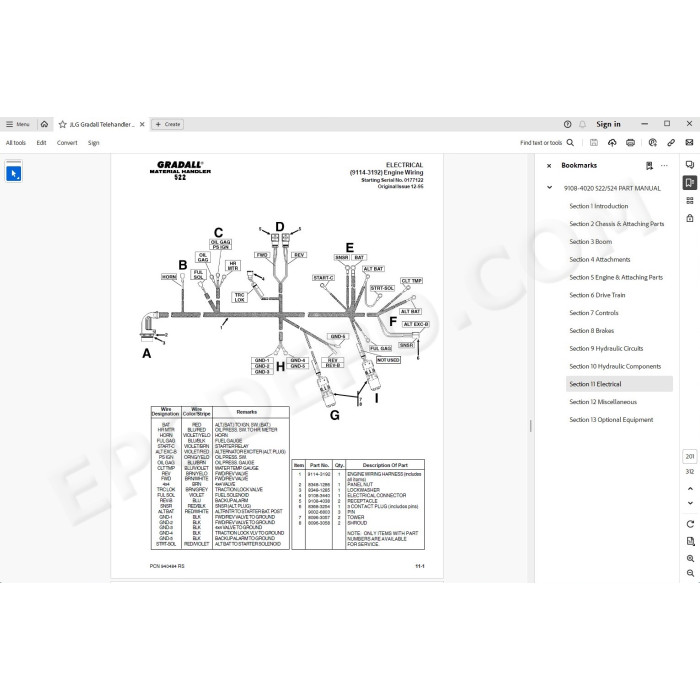Click Find text or tools search

(x=547, y=143)
